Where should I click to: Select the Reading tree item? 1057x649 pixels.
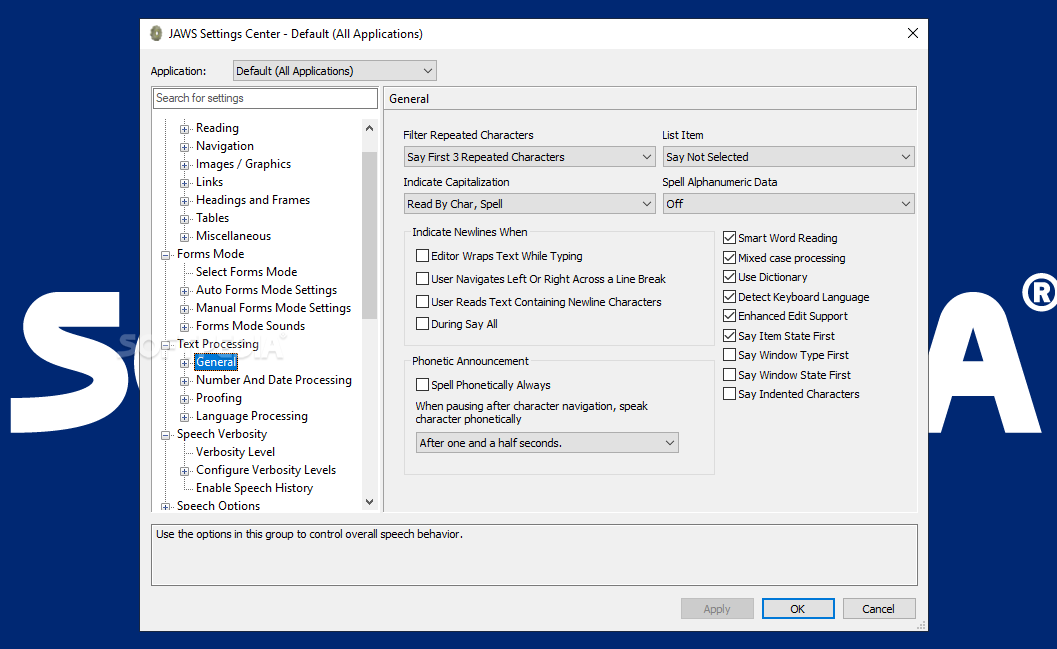tap(217, 128)
